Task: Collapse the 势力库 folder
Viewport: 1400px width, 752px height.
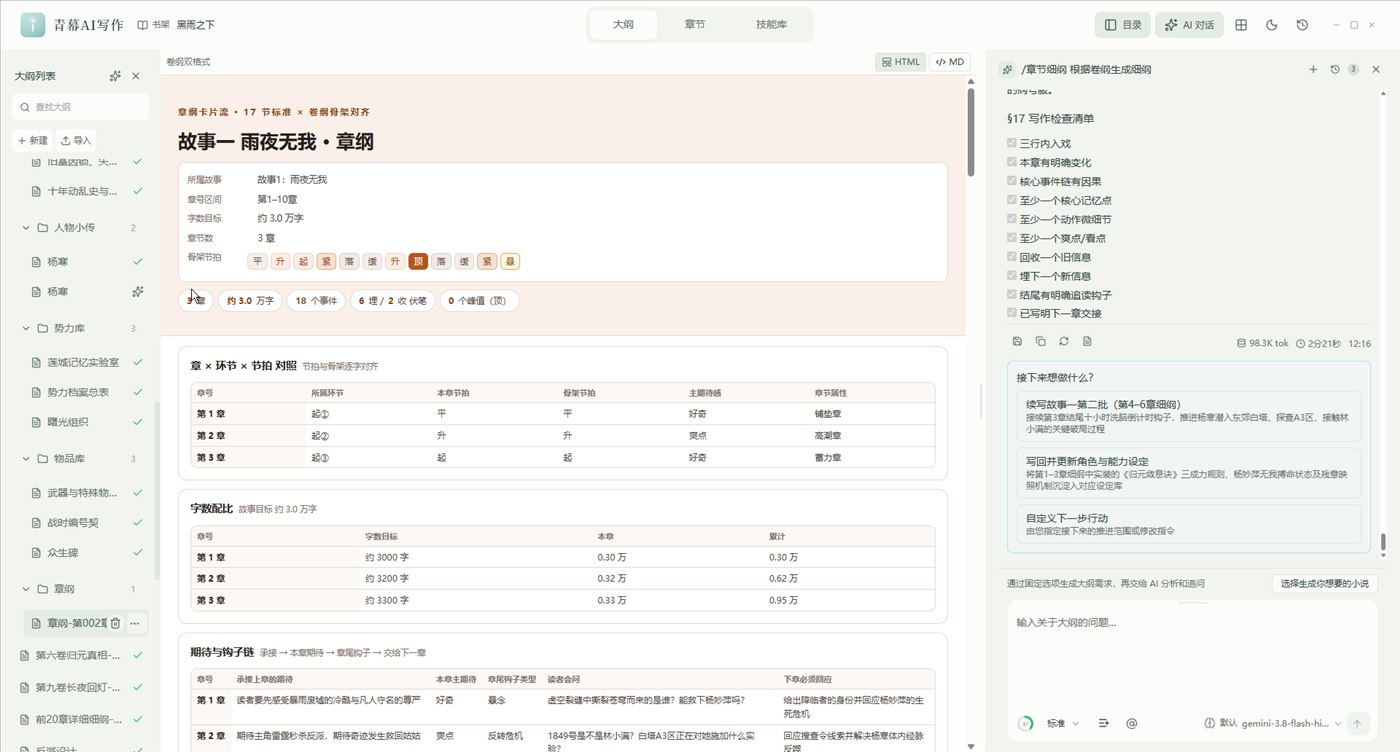Action: [26, 328]
